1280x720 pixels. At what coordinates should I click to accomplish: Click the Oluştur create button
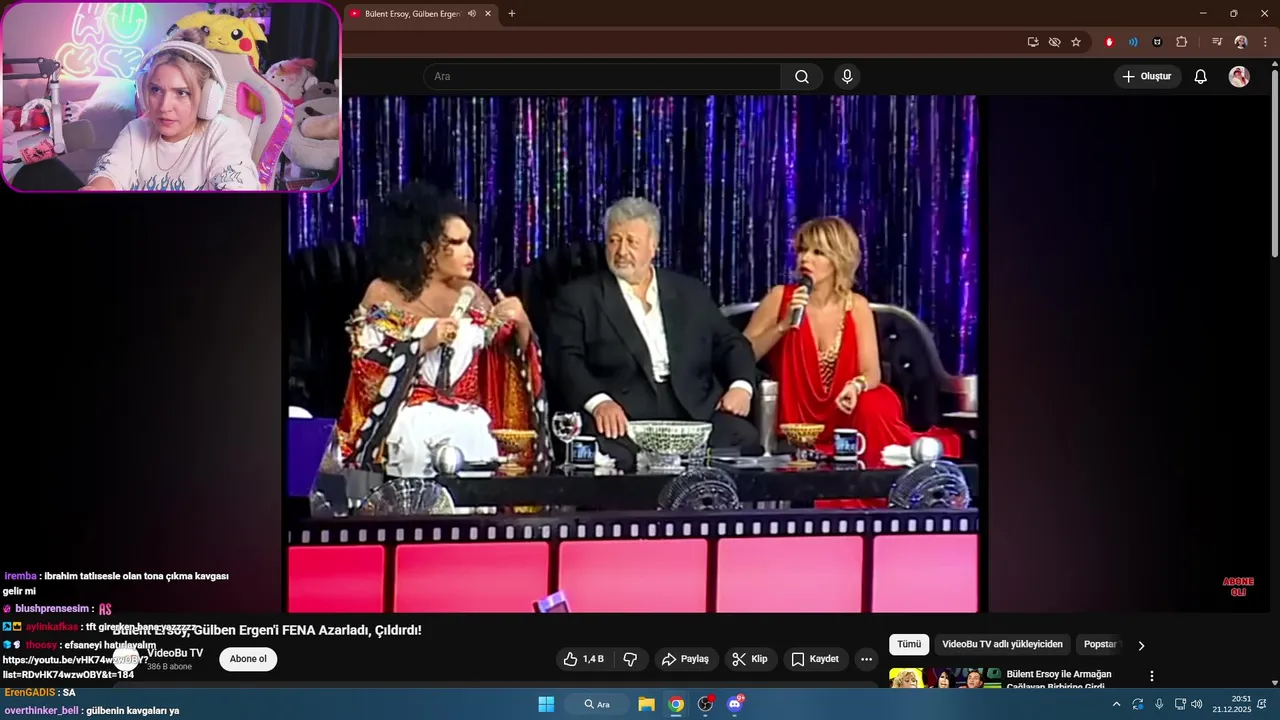[1148, 77]
